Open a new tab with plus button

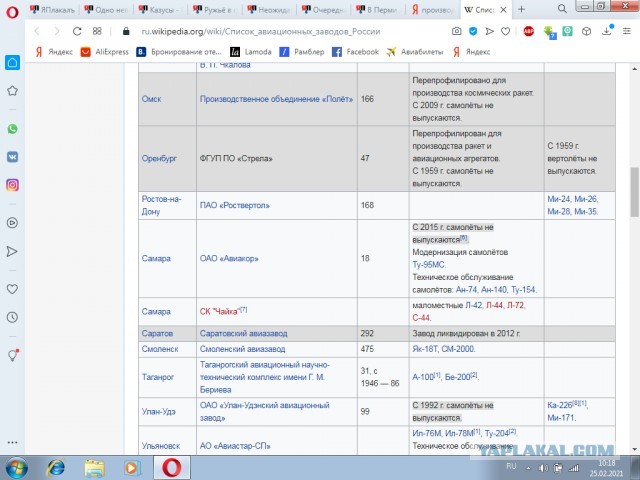[521, 9]
